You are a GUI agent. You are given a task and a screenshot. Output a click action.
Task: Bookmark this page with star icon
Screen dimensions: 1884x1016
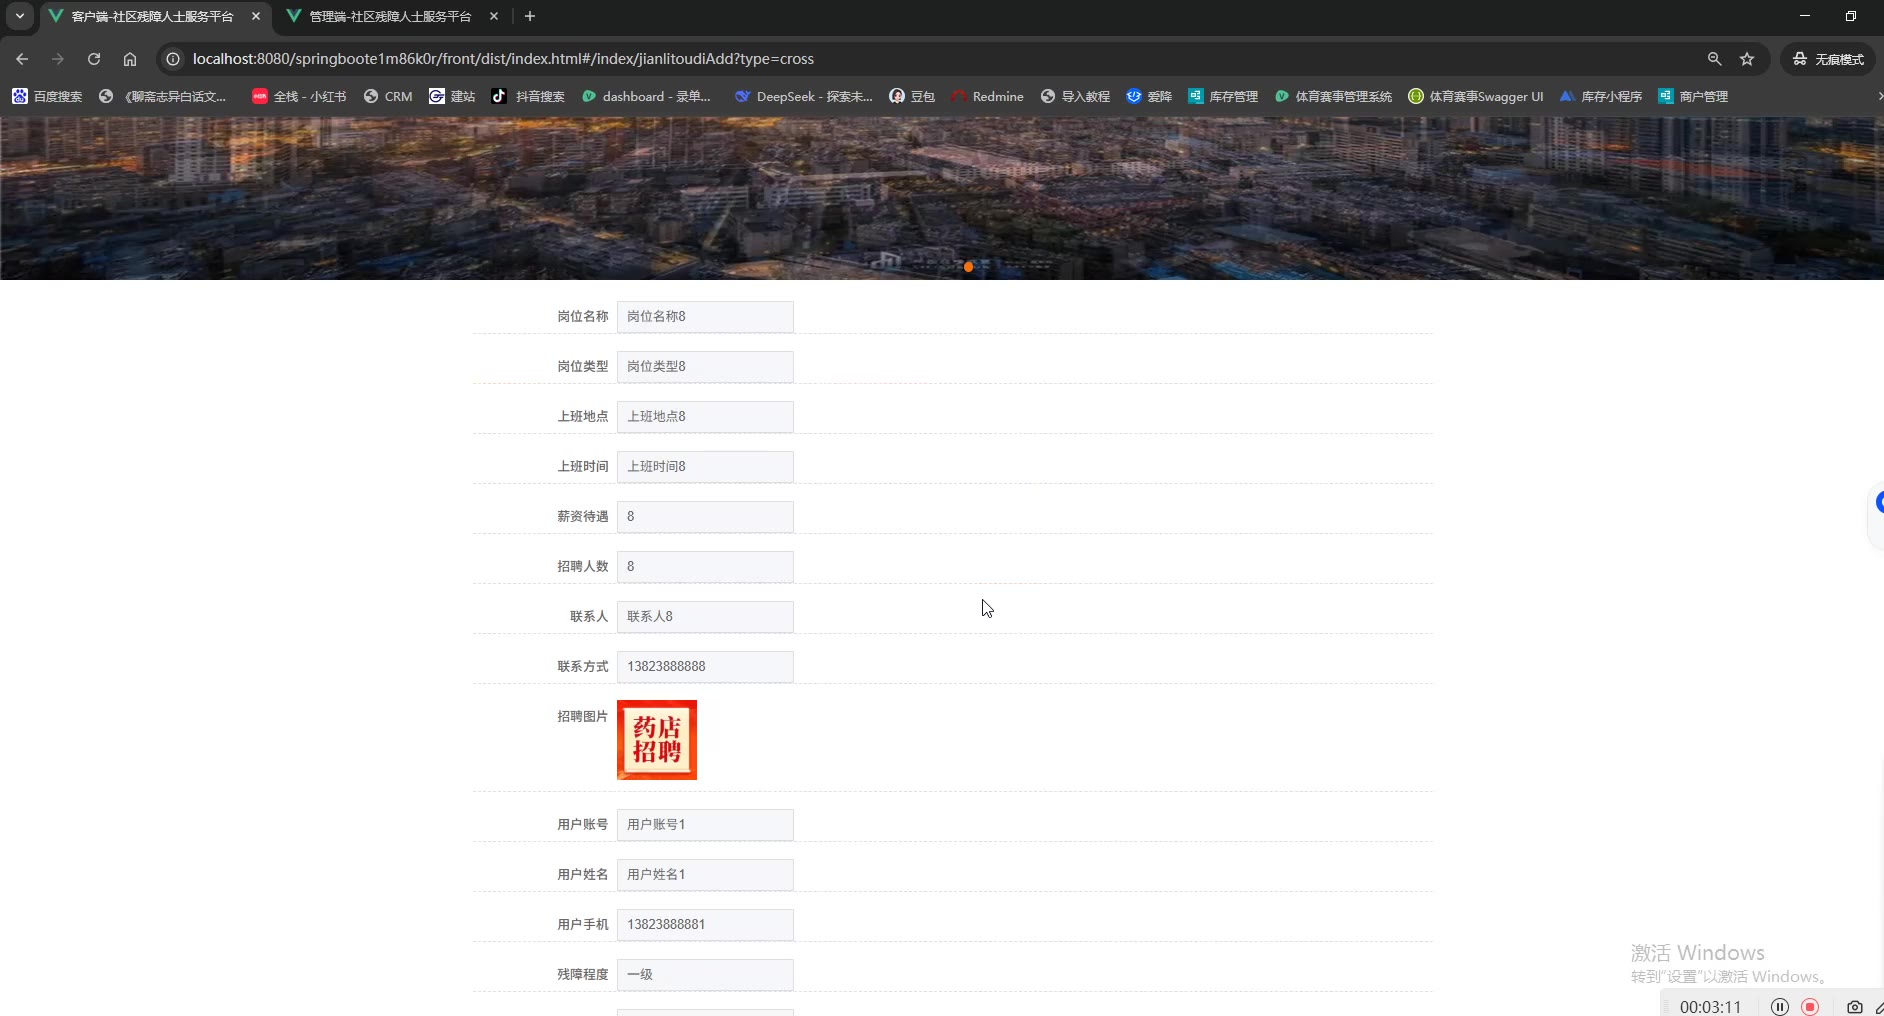pyautogui.click(x=1747, y=59)
